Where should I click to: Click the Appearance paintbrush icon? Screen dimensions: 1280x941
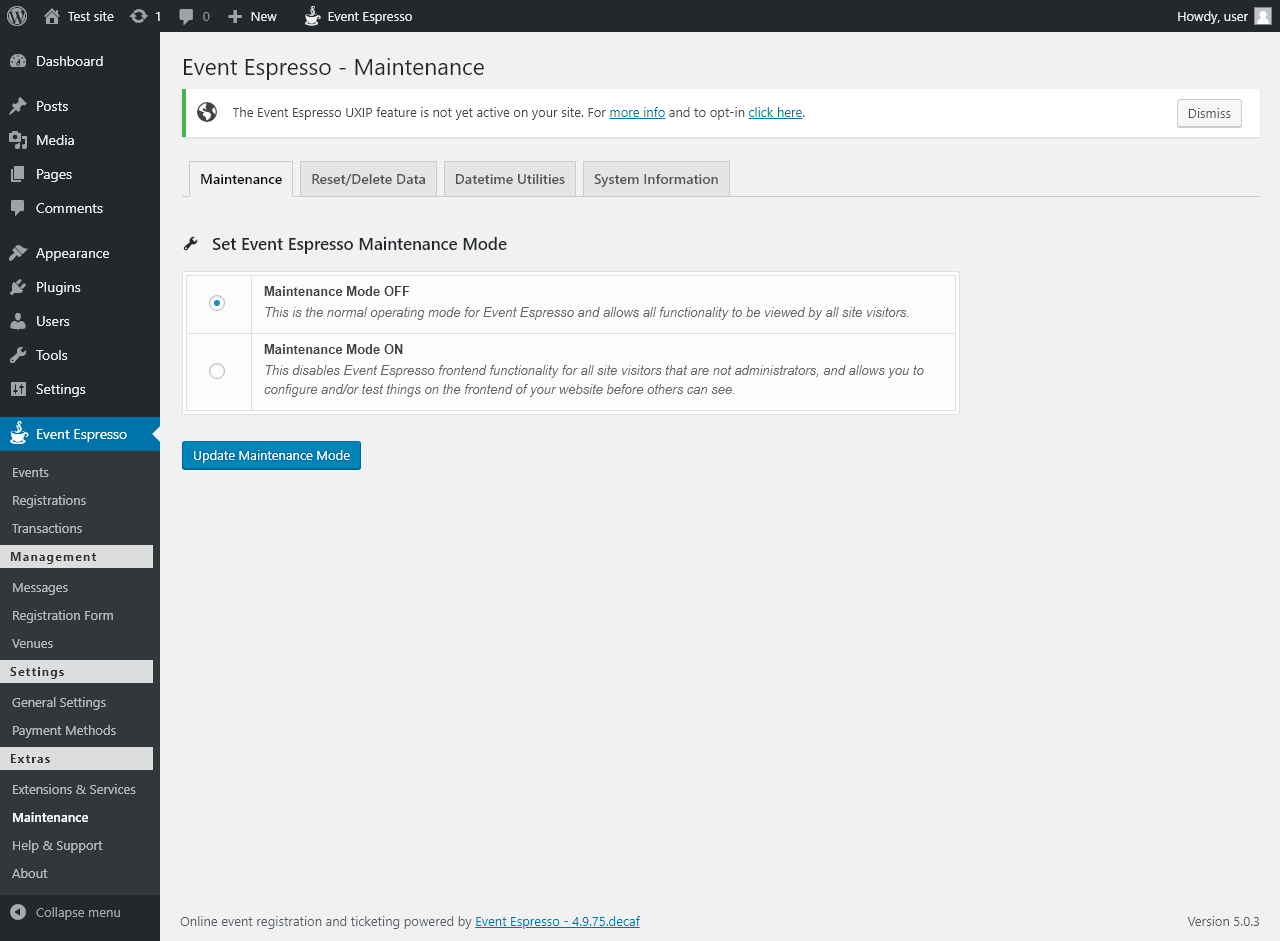click(18, 253)
